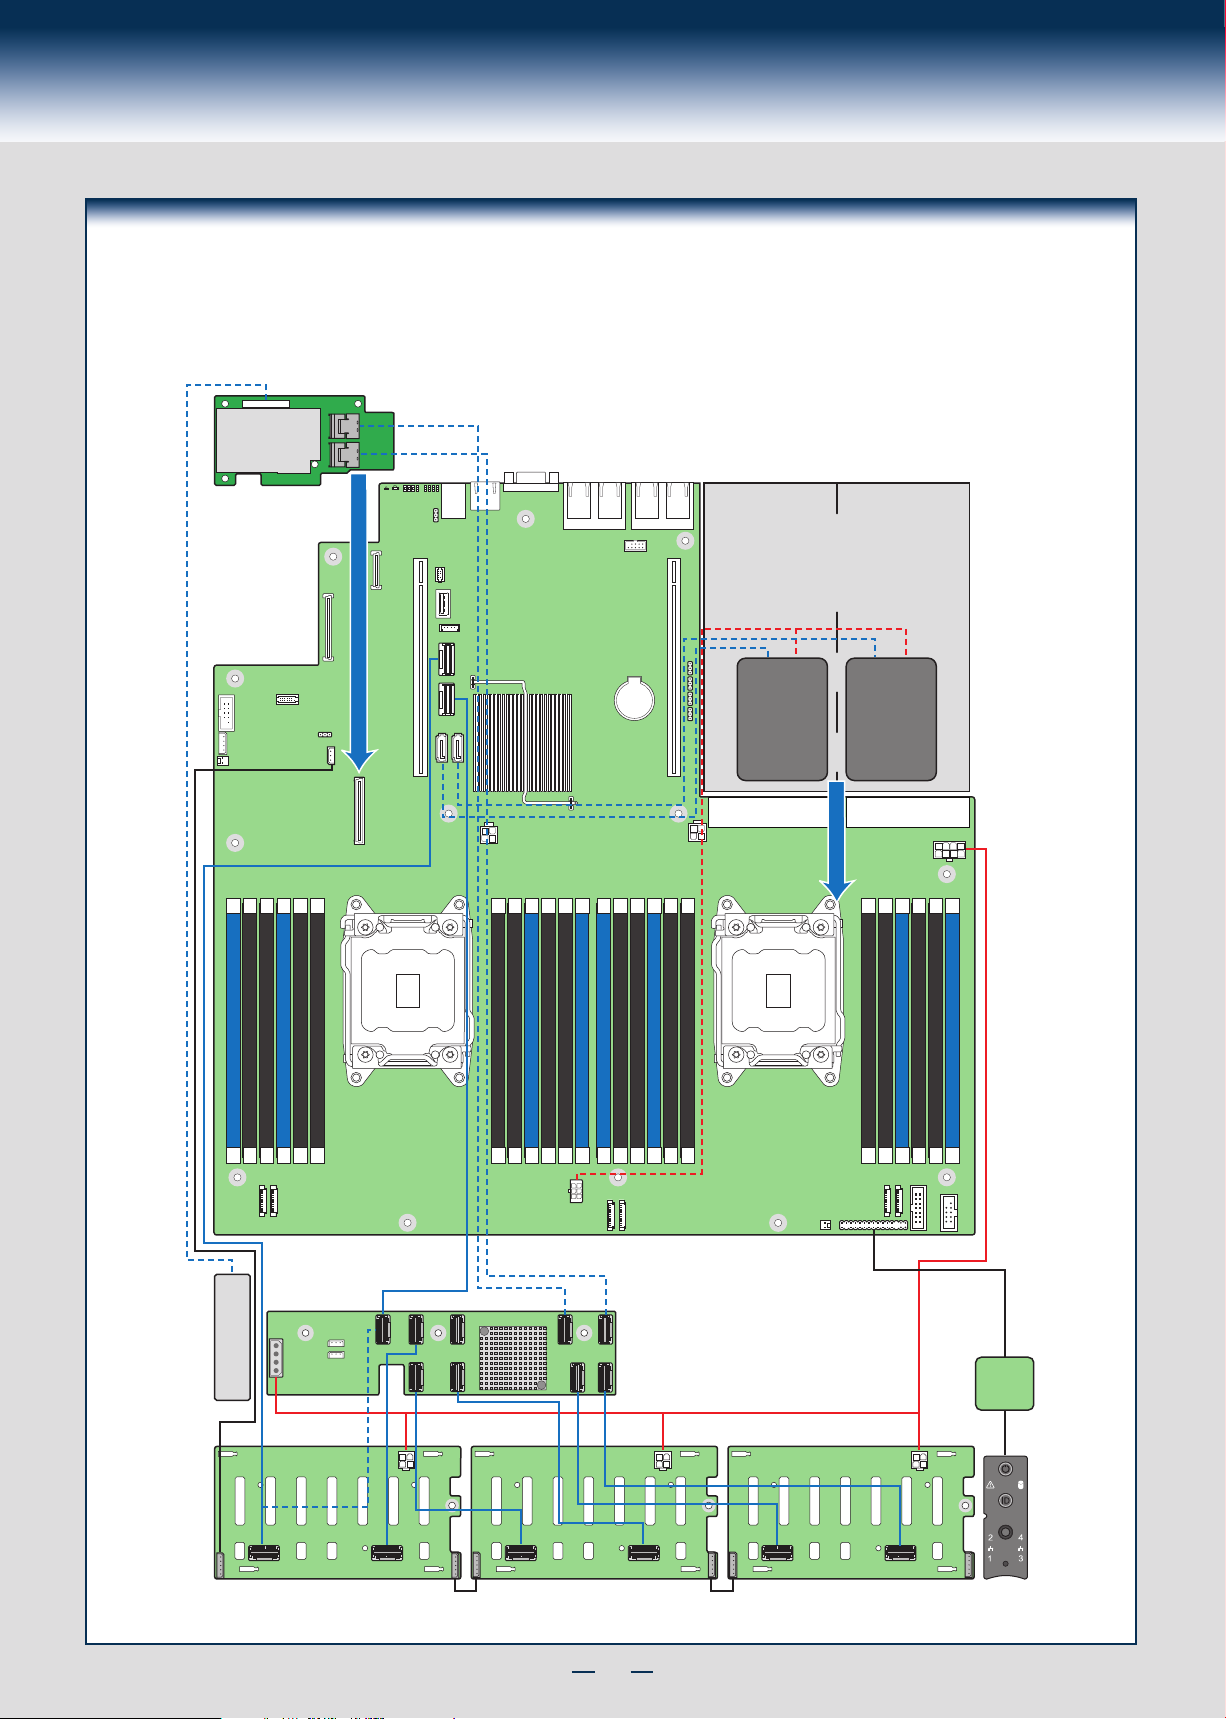This screenshot has height=1719, width=1226.
Task: Click the white power connector with the red cable
Action: click(x=949, y=851)
